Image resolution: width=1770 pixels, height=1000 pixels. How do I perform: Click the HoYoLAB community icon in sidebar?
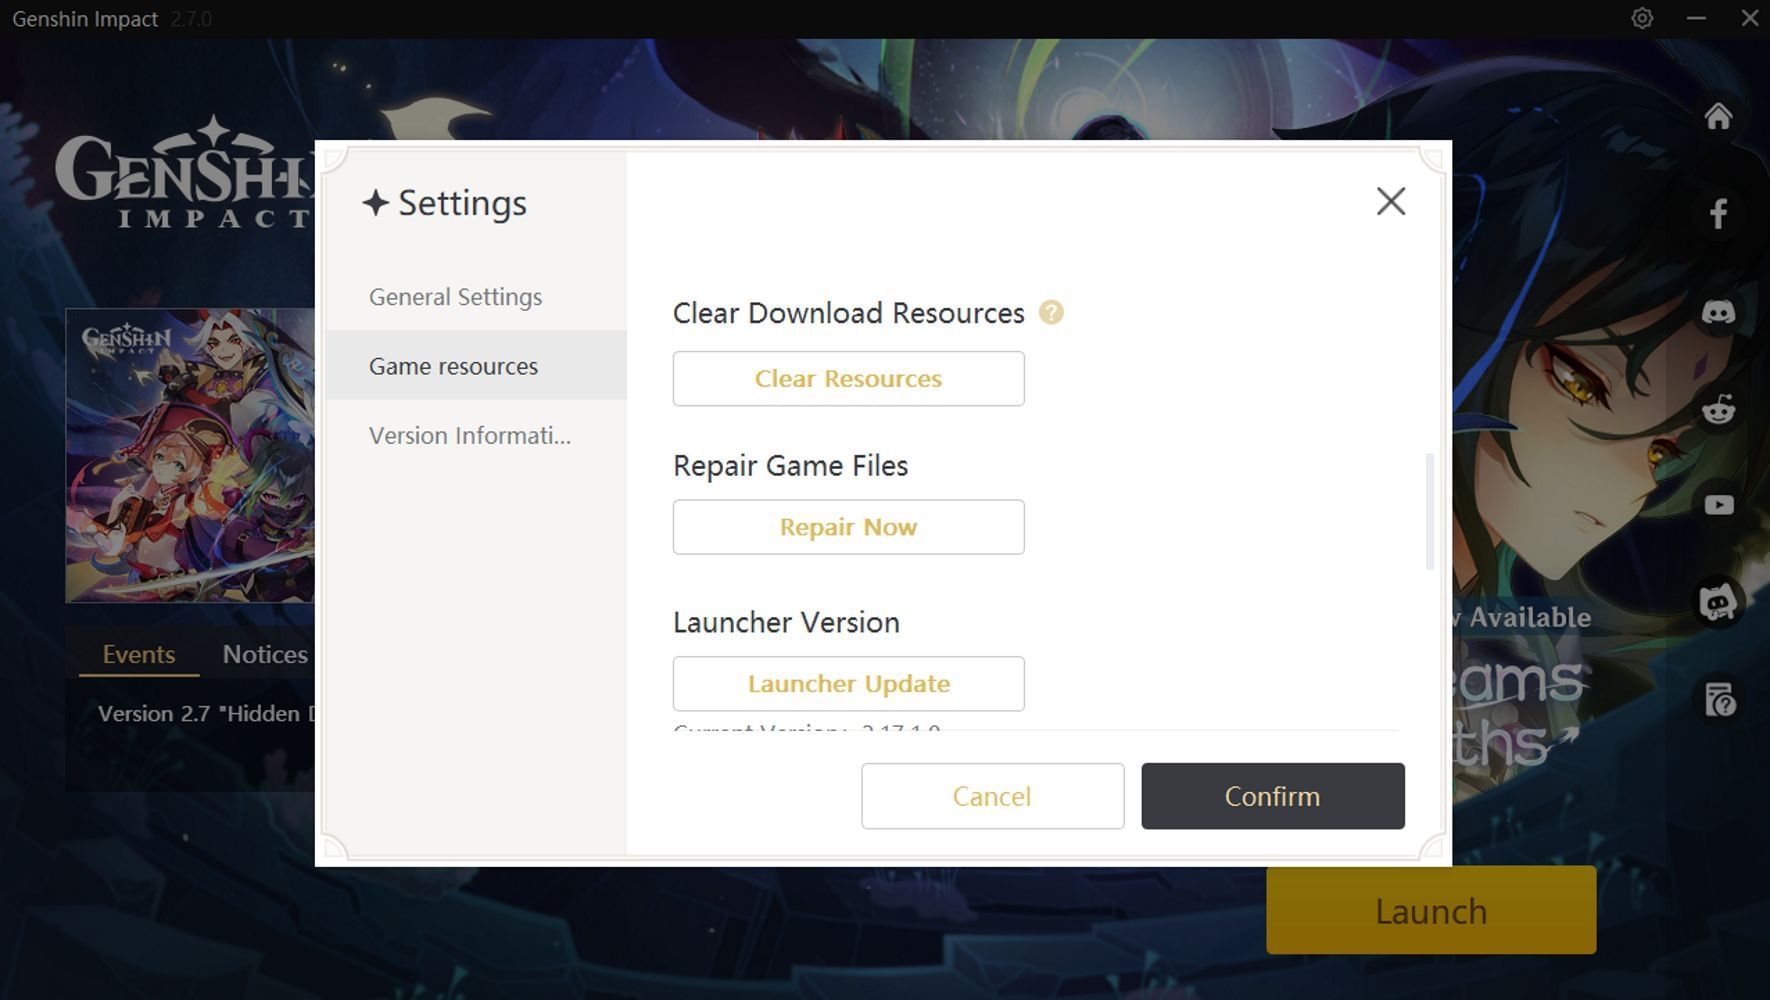(x=1718, y=603)
